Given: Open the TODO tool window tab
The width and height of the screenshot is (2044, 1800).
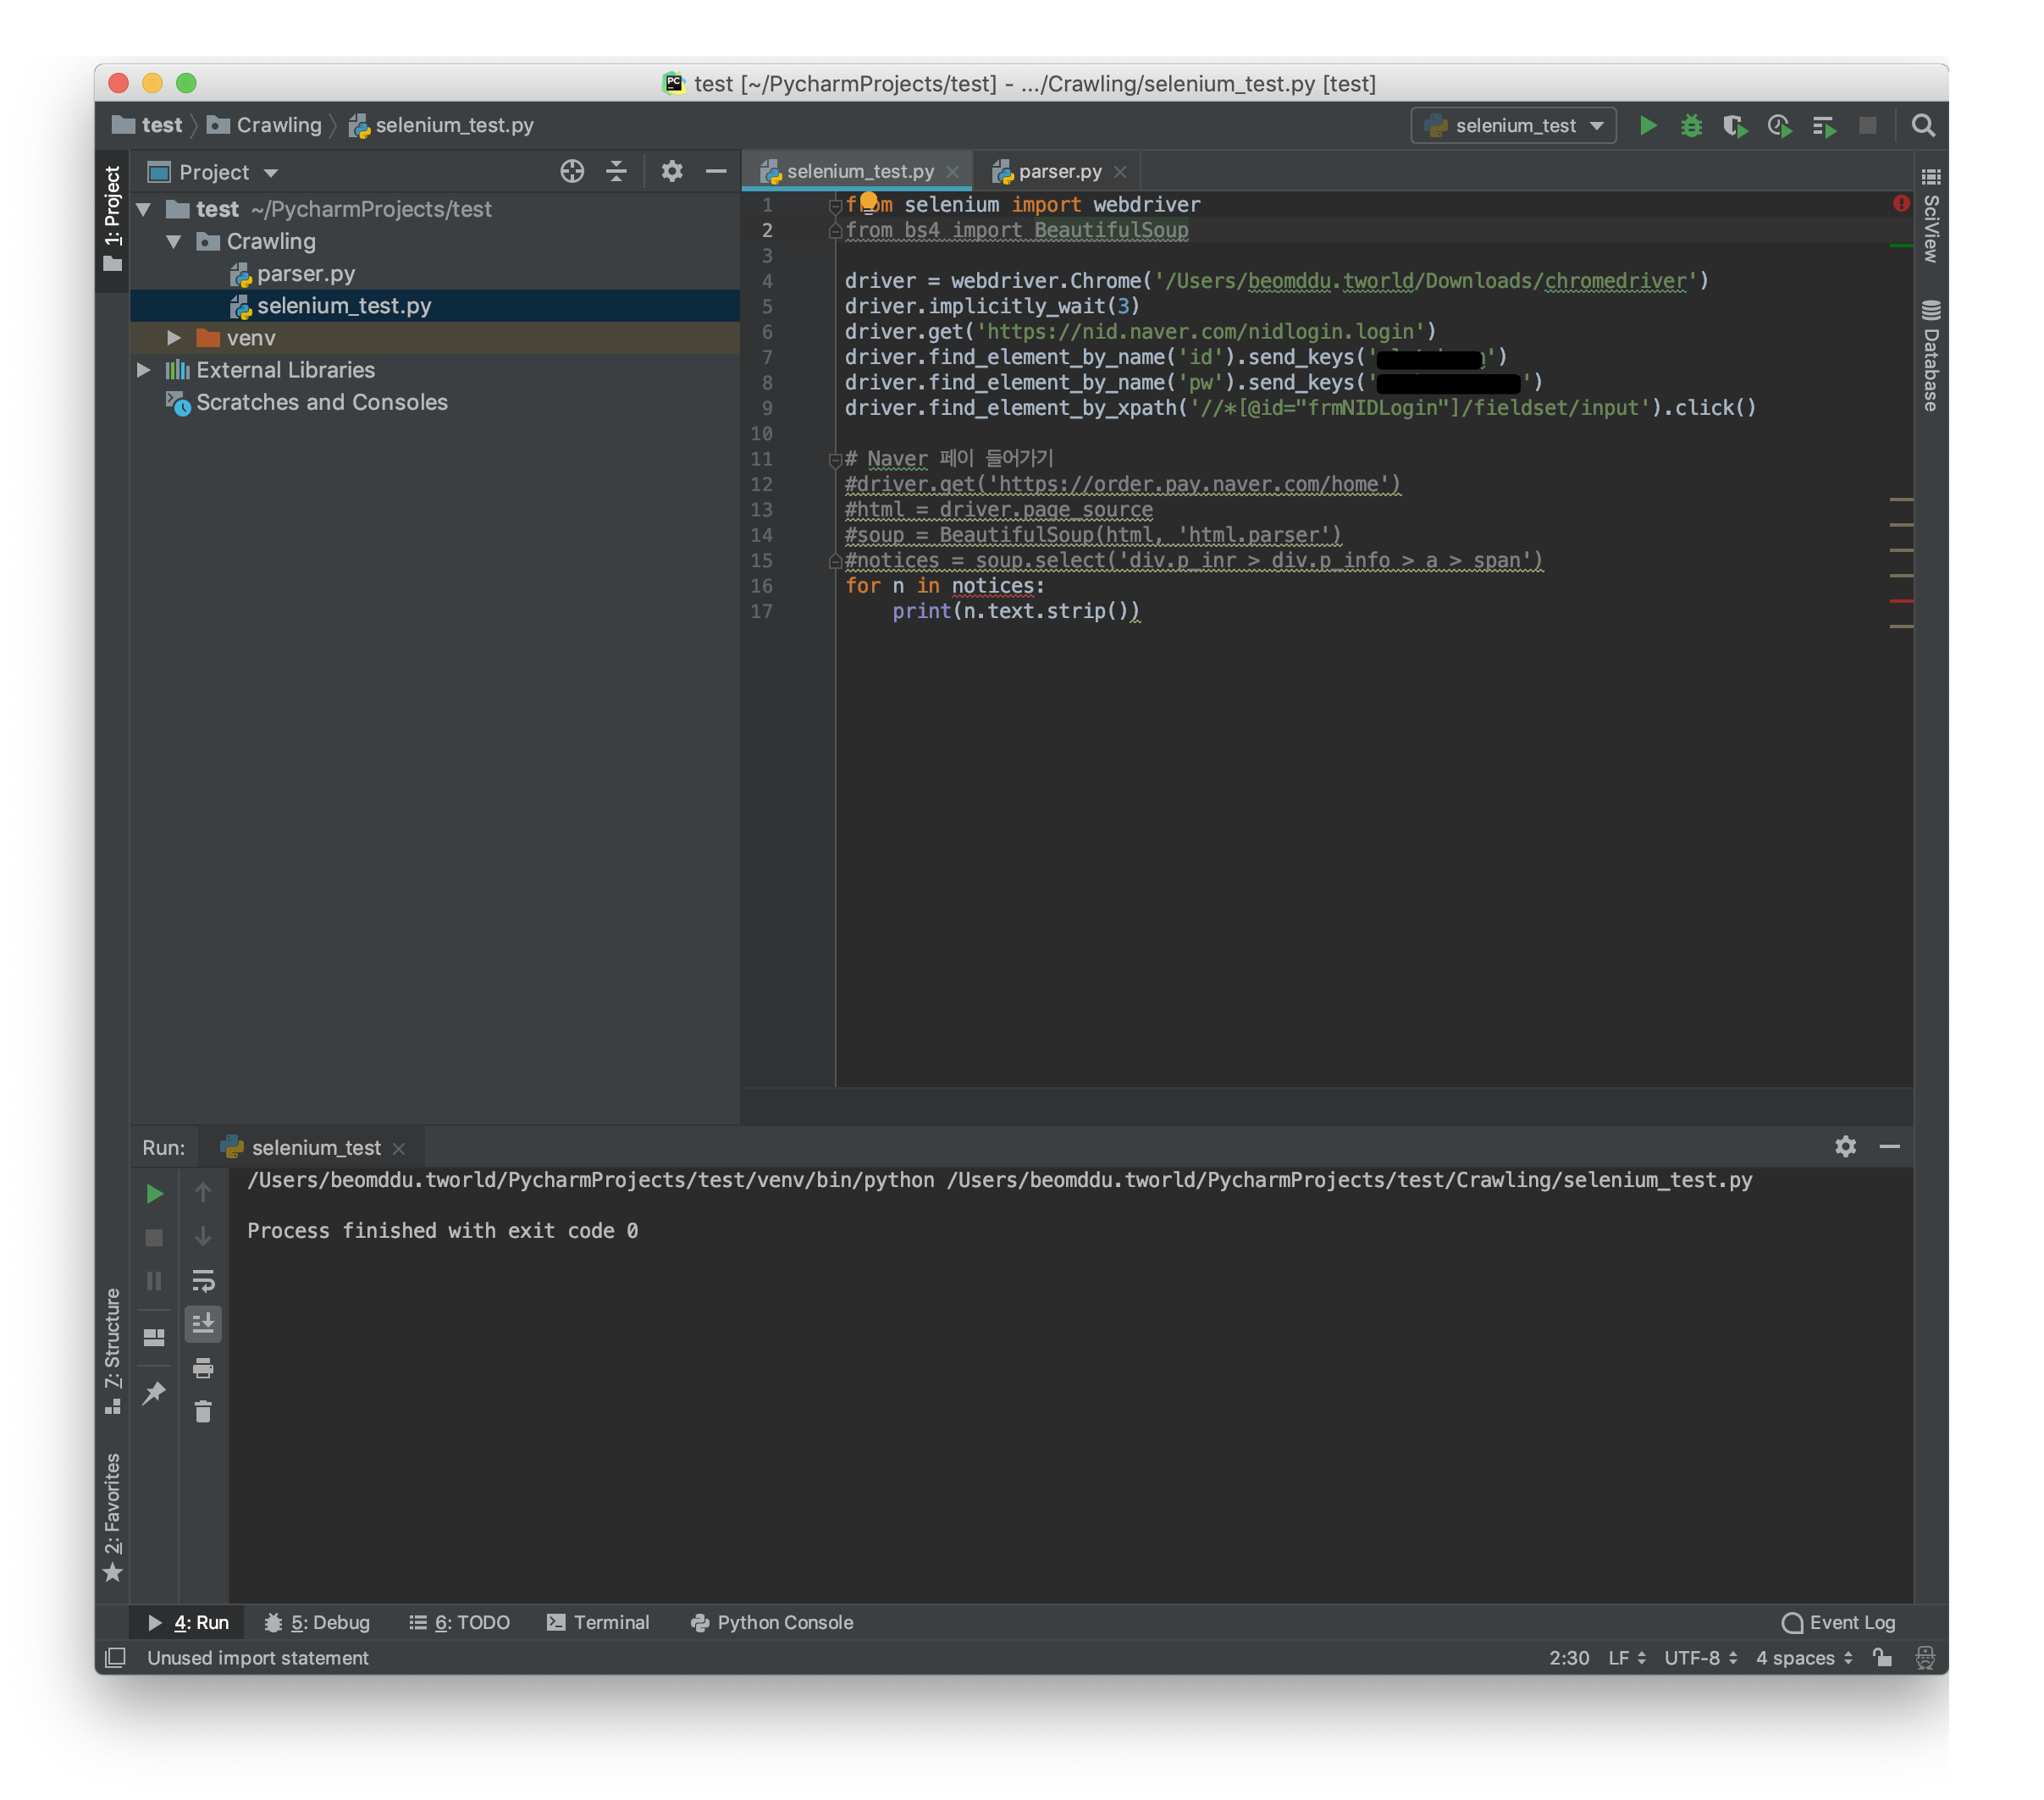Looking at the screenshot, I should click(x=459, y=1622).
